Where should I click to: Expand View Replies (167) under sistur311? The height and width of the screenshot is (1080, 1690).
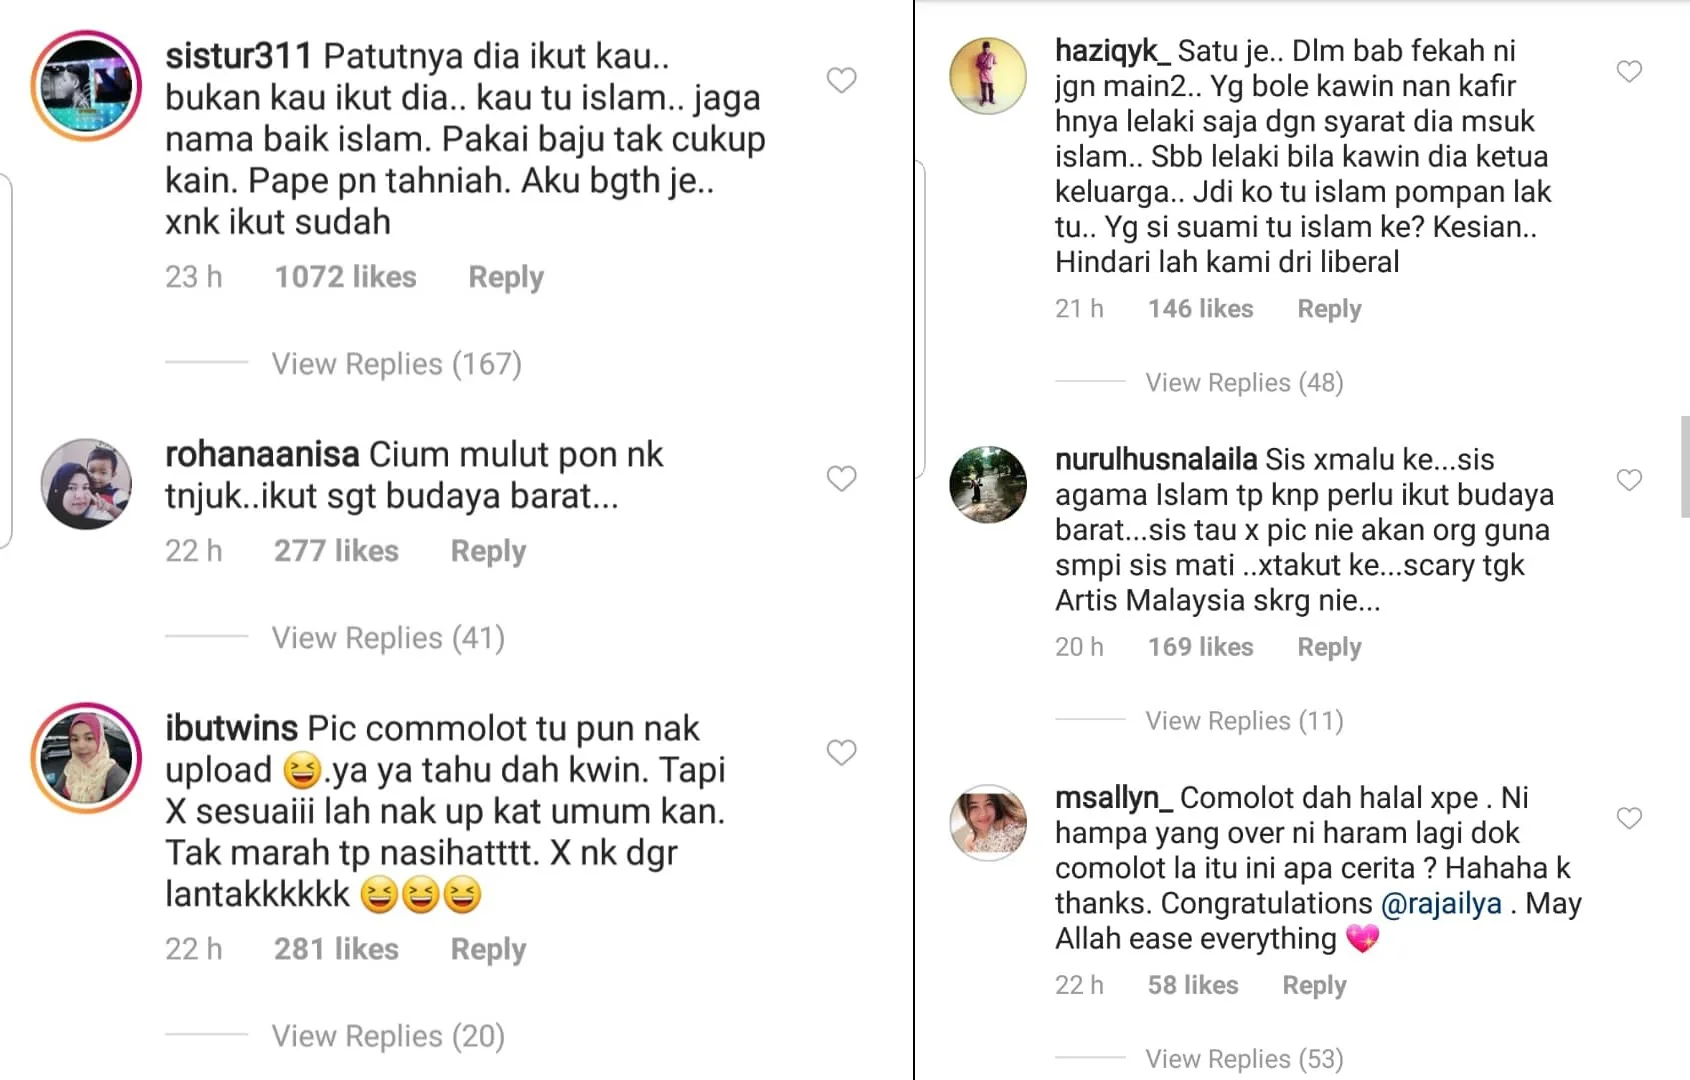396,364
